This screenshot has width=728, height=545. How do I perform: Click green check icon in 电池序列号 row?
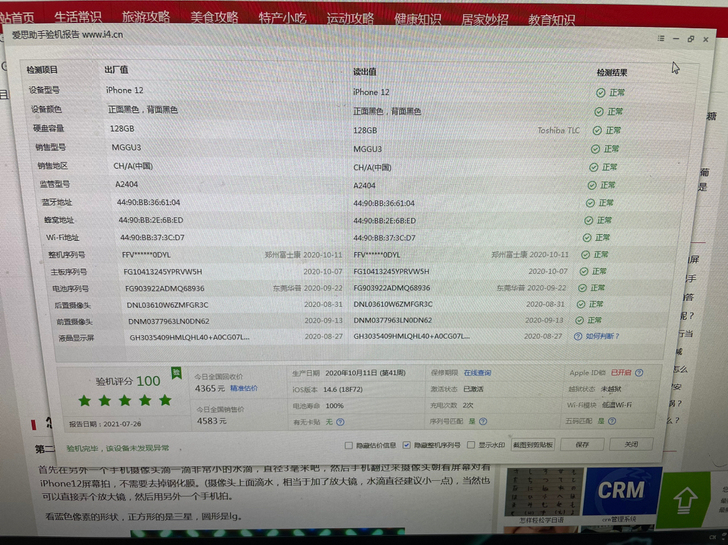pos(582,288)
